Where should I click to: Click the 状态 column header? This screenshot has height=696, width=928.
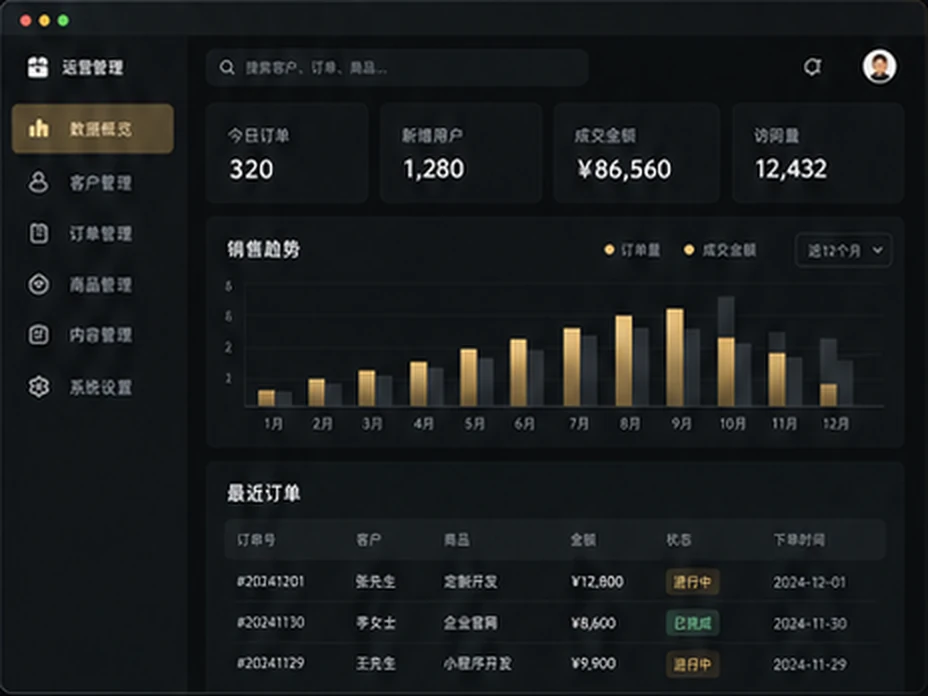tap(678, 540)
